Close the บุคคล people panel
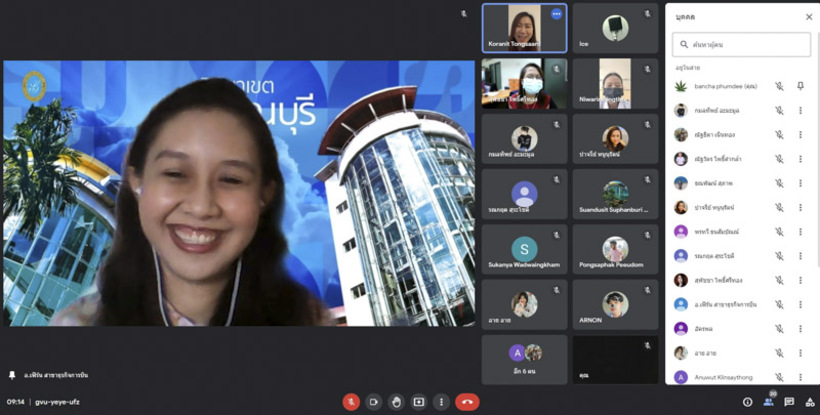This screenshot has width=820, height=415. (809, 17)
